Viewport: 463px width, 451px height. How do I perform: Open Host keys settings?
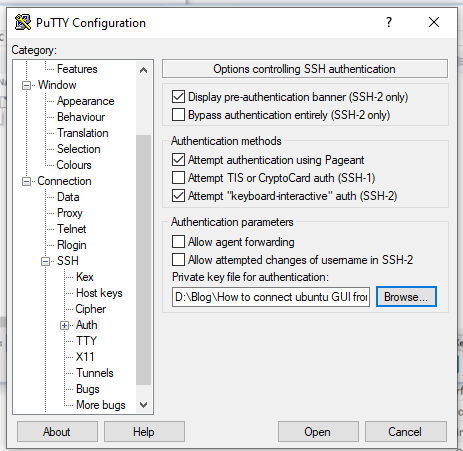pos(99,293)
